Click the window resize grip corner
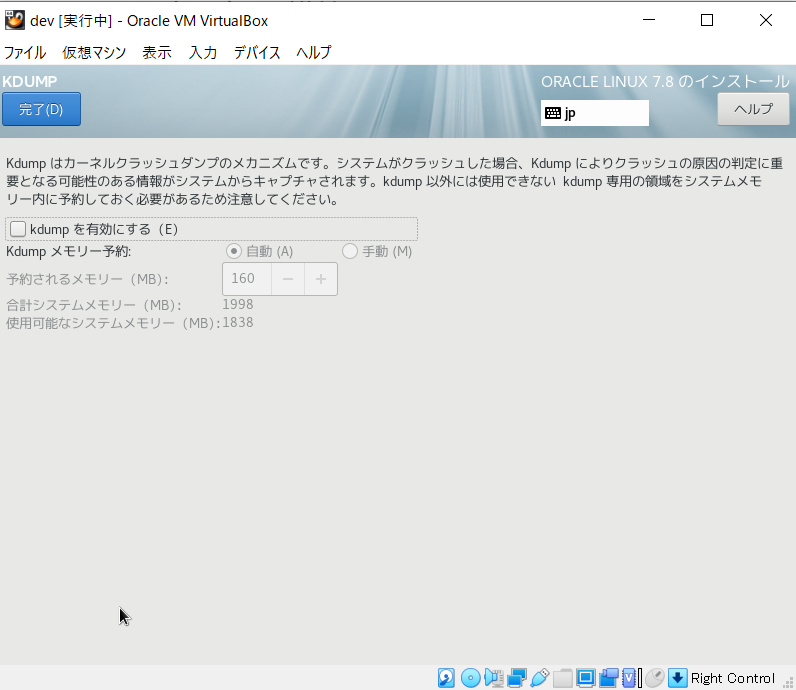 click(788, 683)
